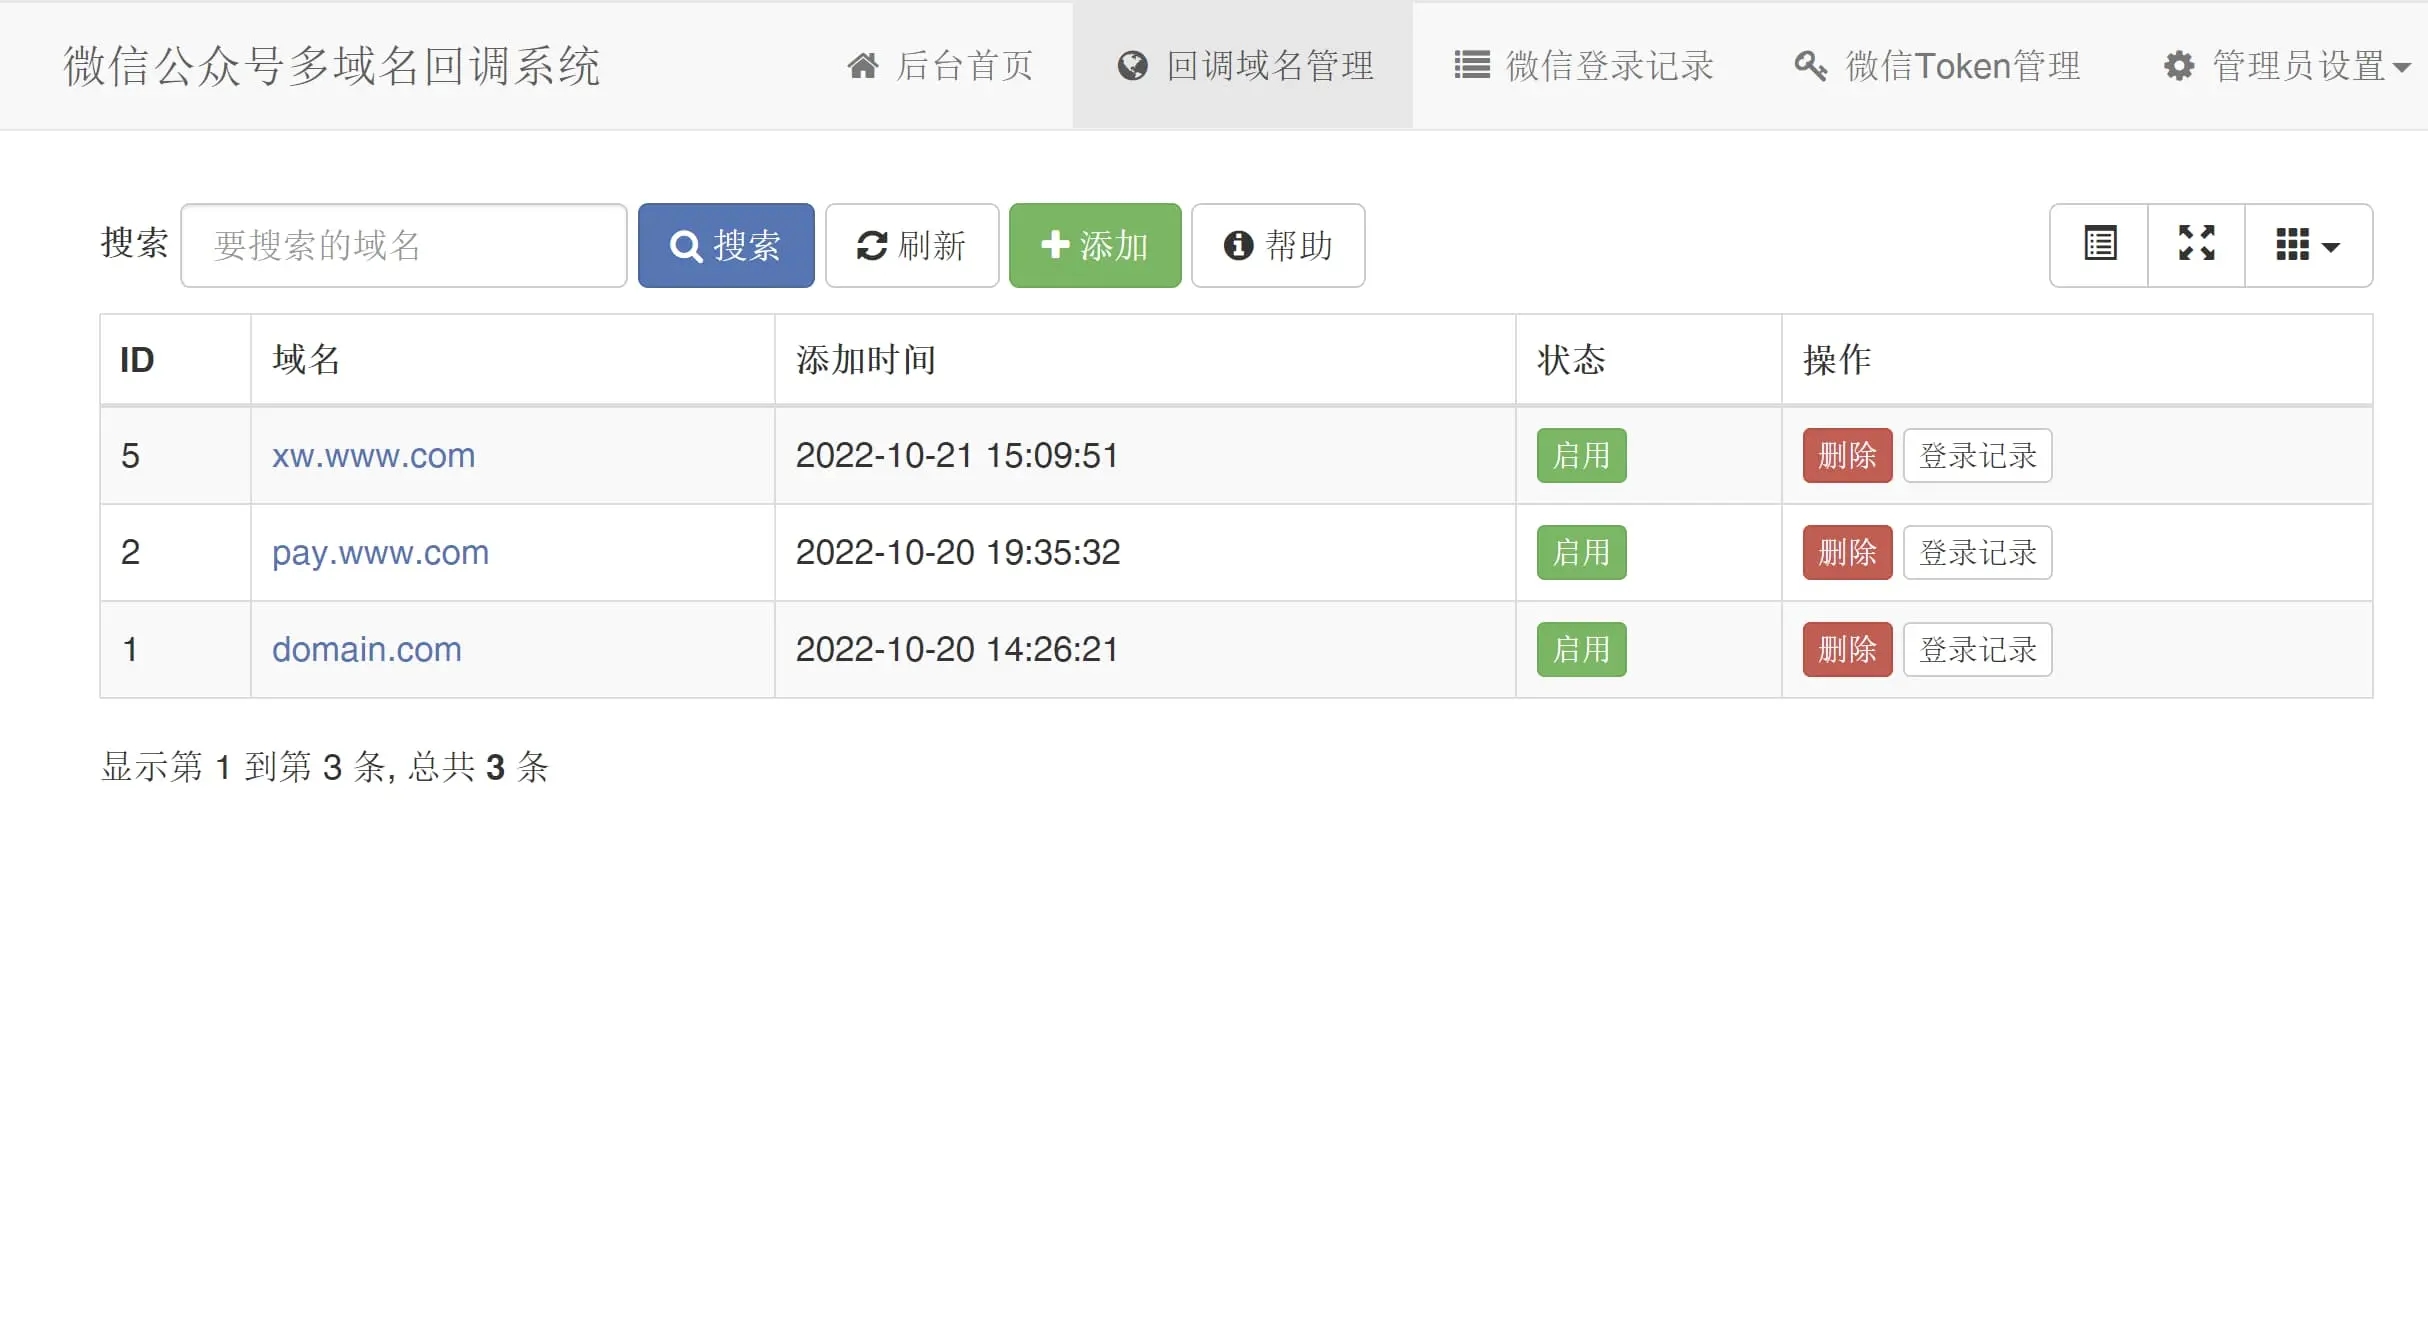Image resolution: width=2428 pixels, height=1320 pixels.
Task: Toggle 启用 status for domain.com
Action: pos(1580,649)
